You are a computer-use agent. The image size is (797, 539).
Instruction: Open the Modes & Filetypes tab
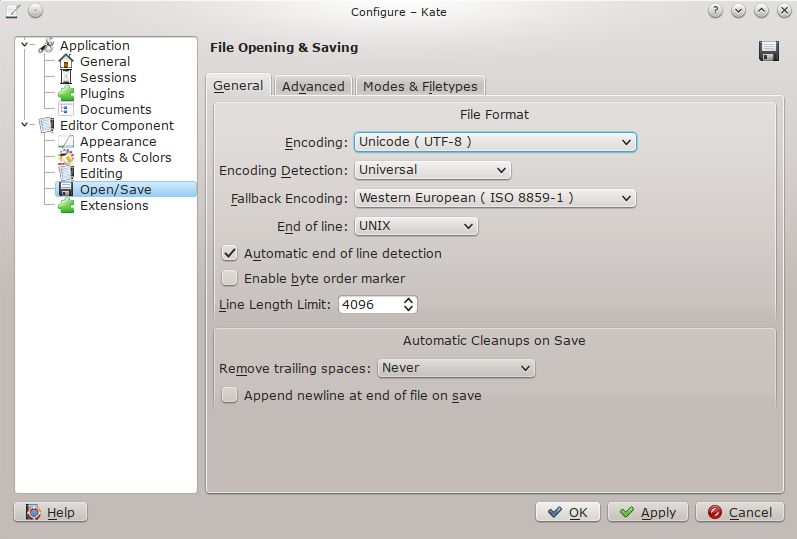[x=420, y=87]
